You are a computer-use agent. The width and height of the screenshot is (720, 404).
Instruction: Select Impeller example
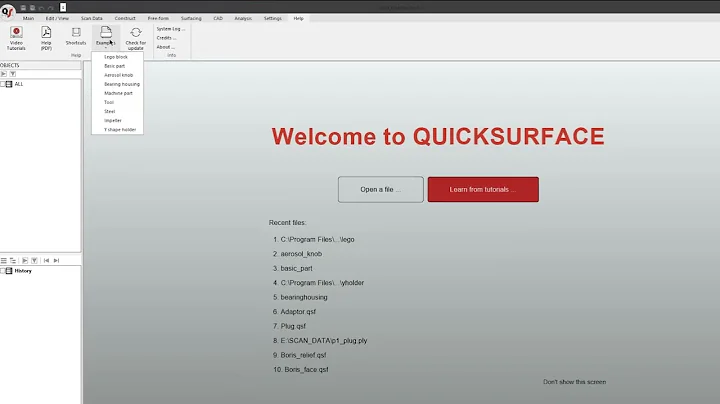pos(112,120)
